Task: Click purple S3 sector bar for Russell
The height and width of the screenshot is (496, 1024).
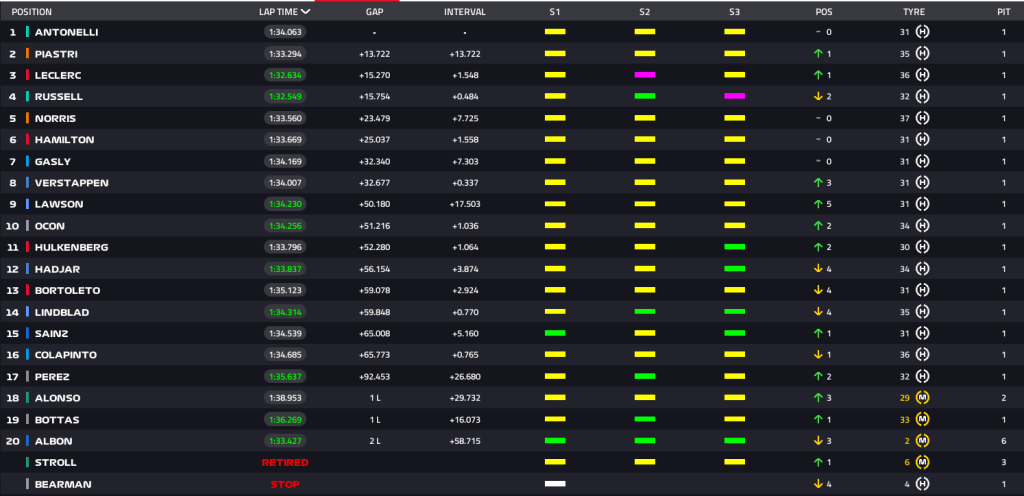Action: [735, 97]
